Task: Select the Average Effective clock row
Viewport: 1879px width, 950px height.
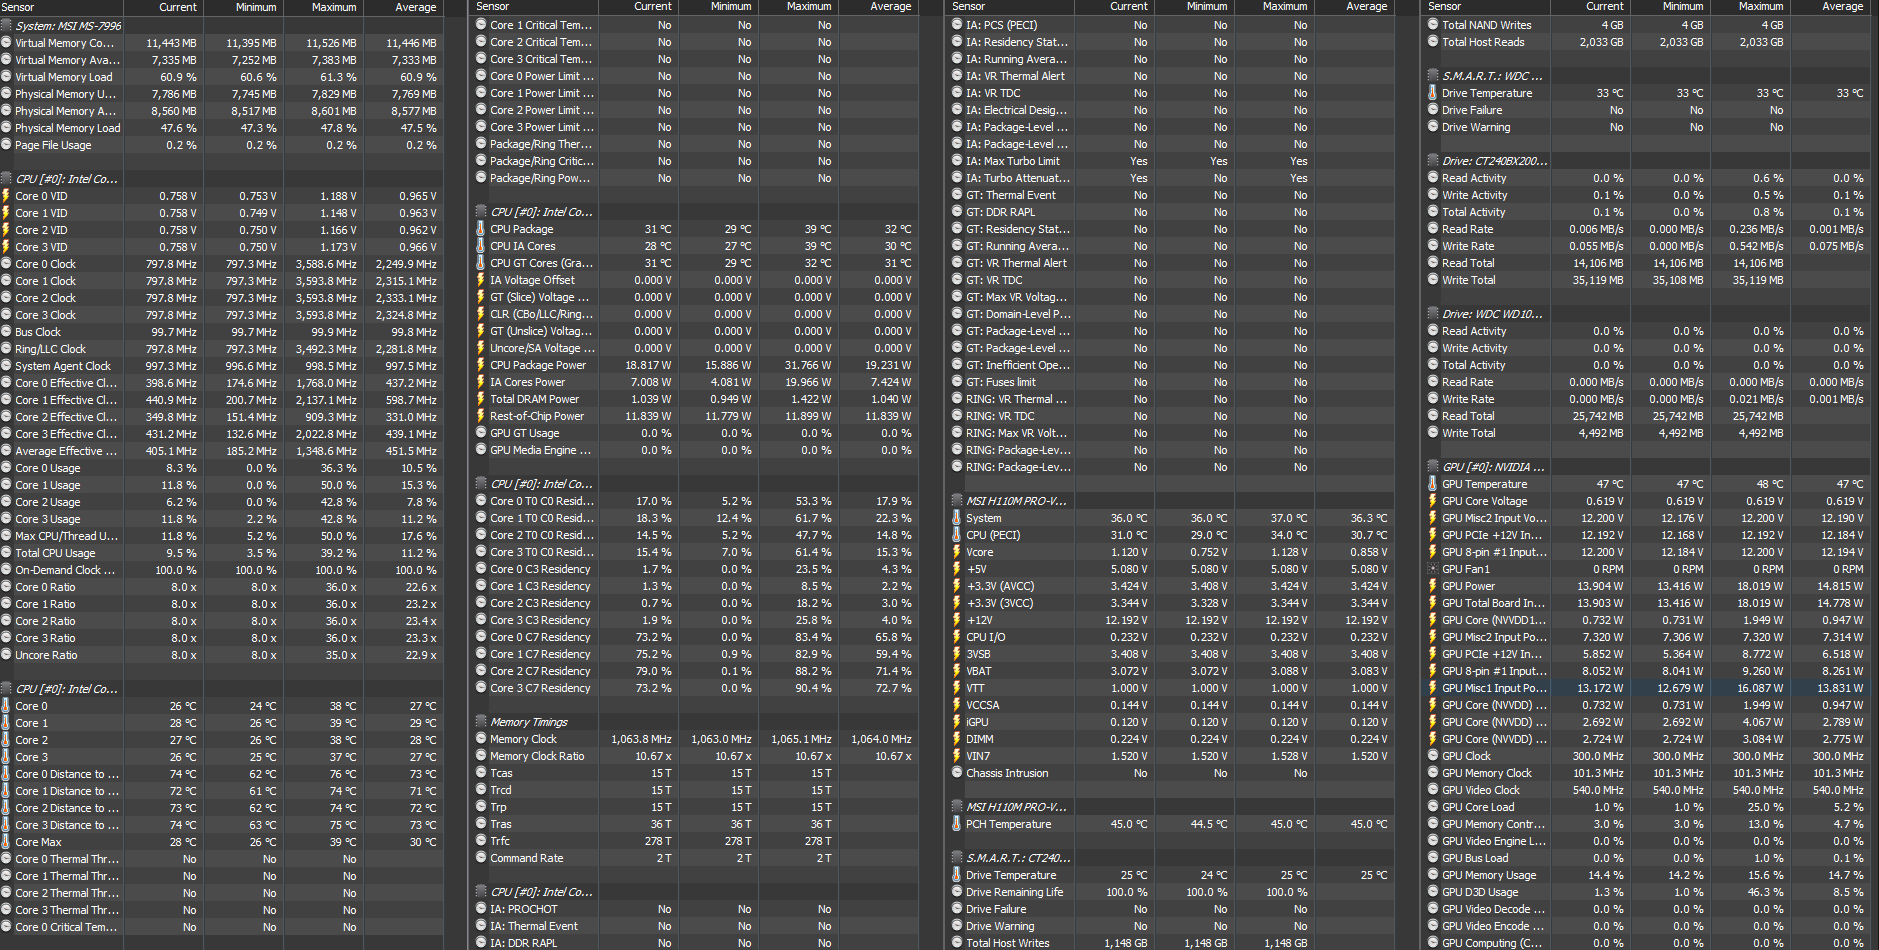Action: coord(221,451)
